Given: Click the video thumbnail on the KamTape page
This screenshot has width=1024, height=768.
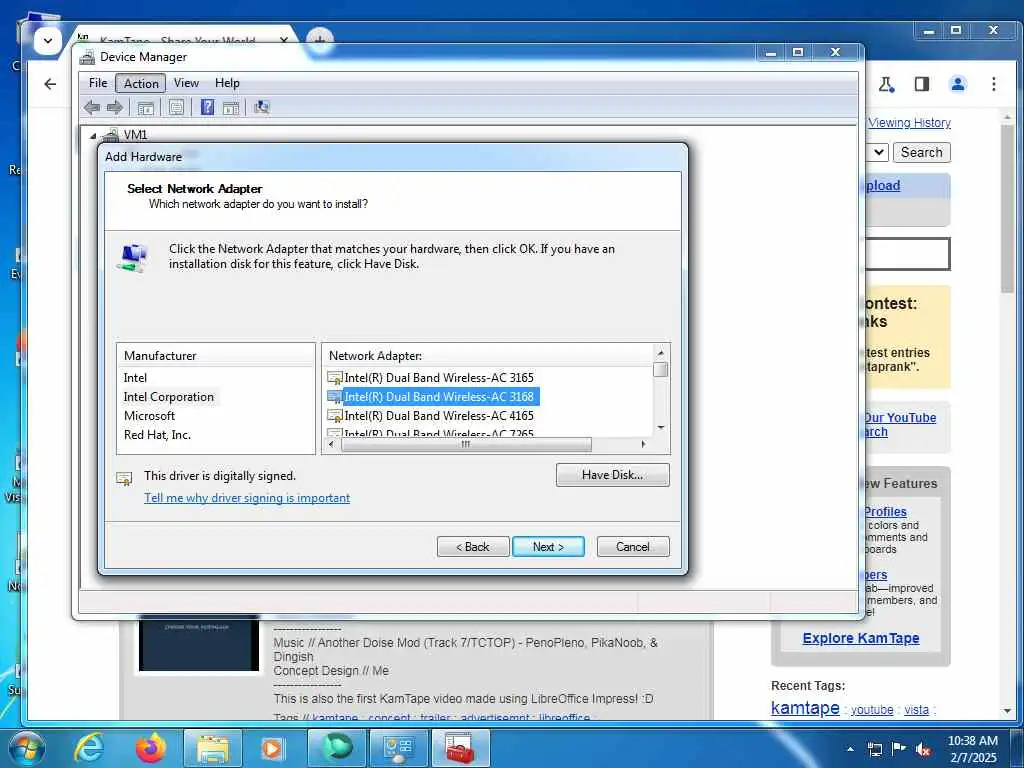Looking at the screenshot, I should pyautogui.click(x=199, y=643).
